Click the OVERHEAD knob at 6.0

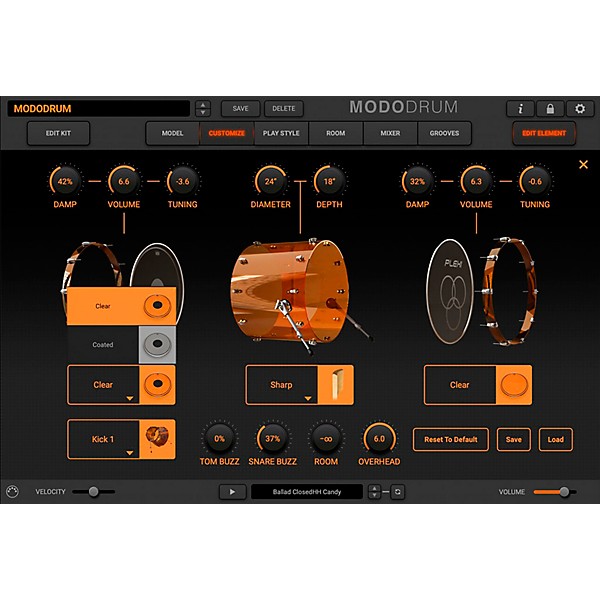tap(379, 439)
